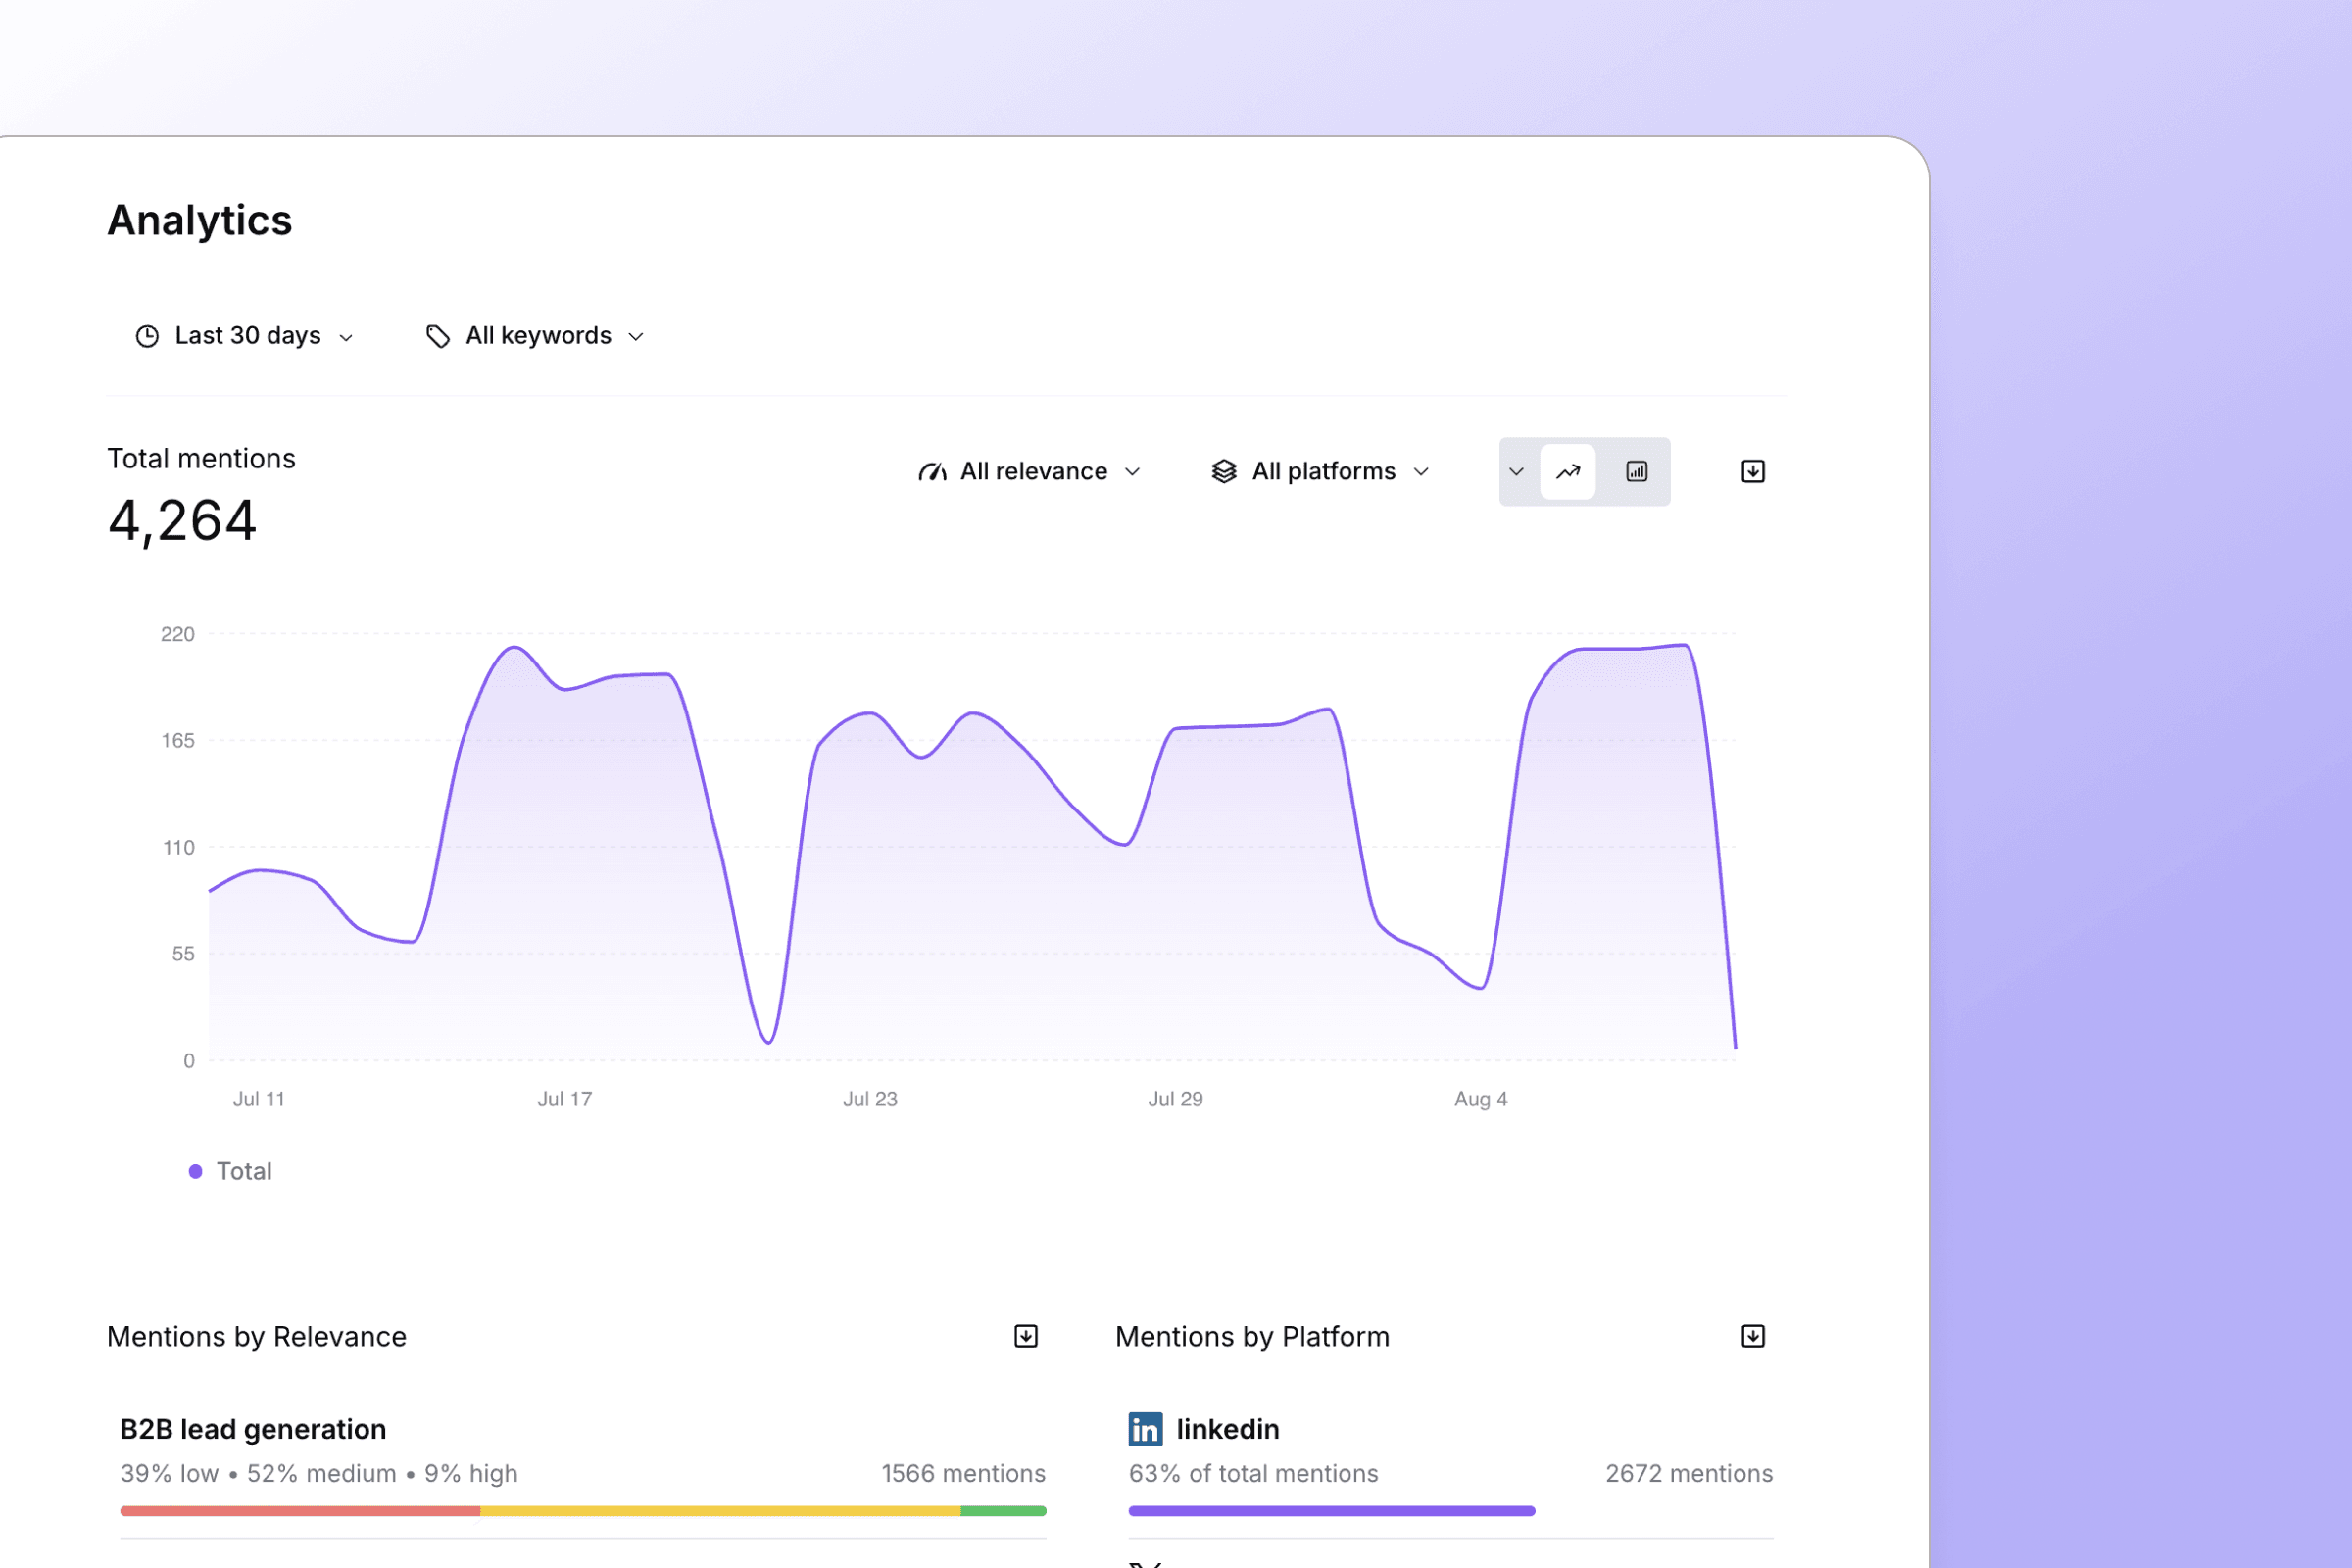Switch the chart to bar view
Viewport: 2352px width, 1568px height.
[1636, 471]
